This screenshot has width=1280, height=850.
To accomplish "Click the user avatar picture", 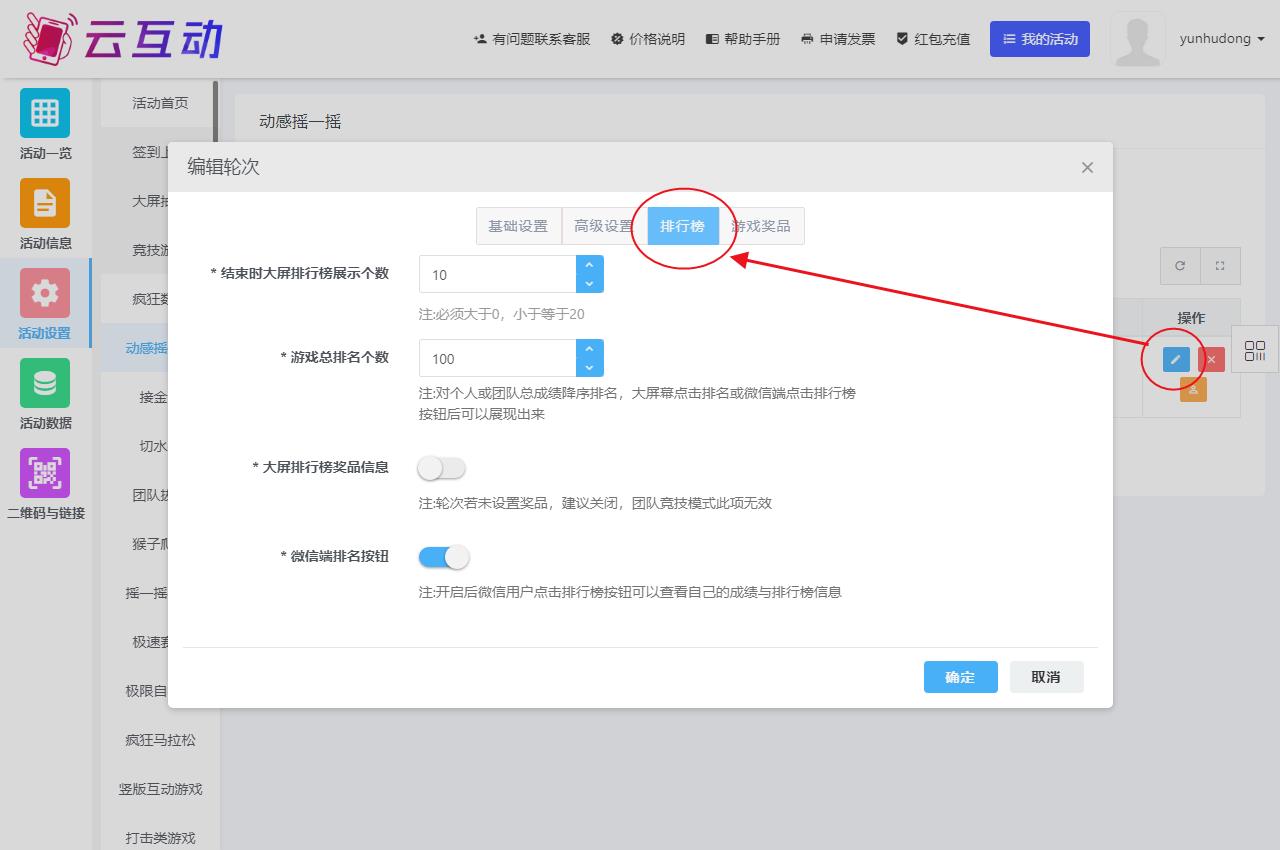I will pyautogui.click(x=1137, y=39).
